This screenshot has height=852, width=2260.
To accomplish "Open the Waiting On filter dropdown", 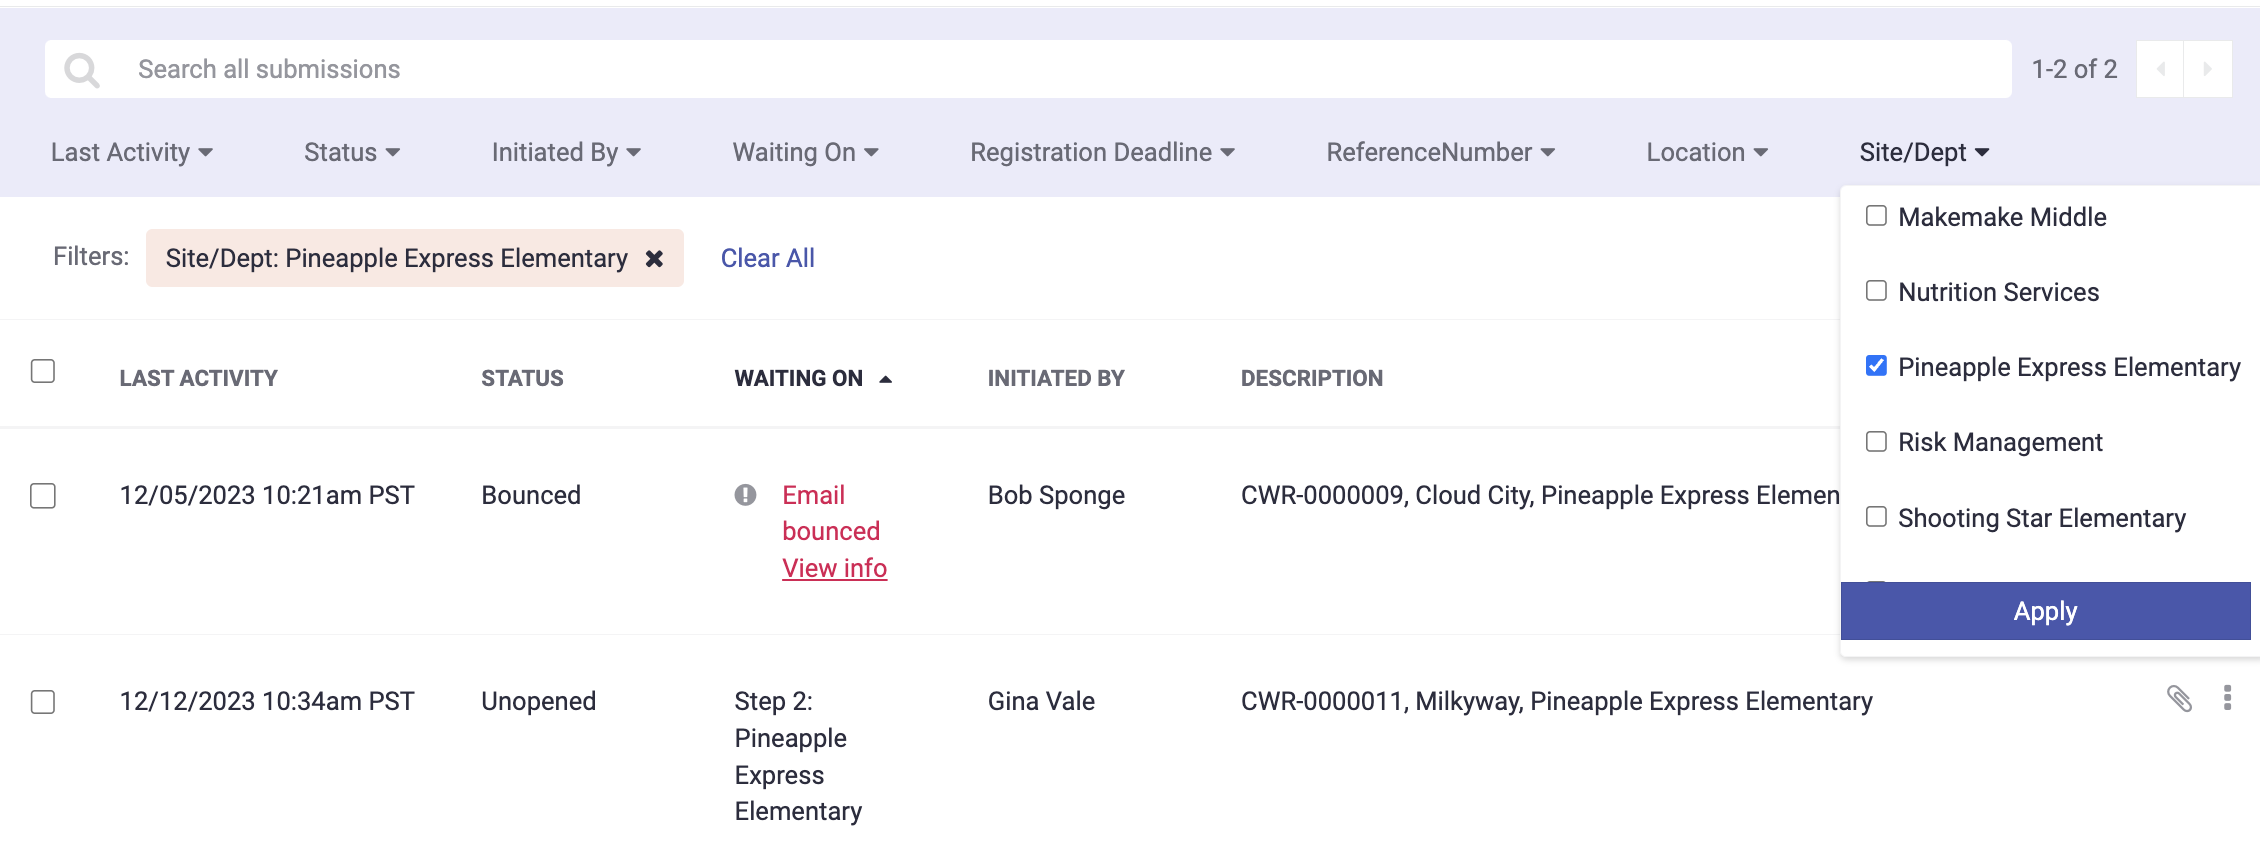I will click(x=805, y=152).
